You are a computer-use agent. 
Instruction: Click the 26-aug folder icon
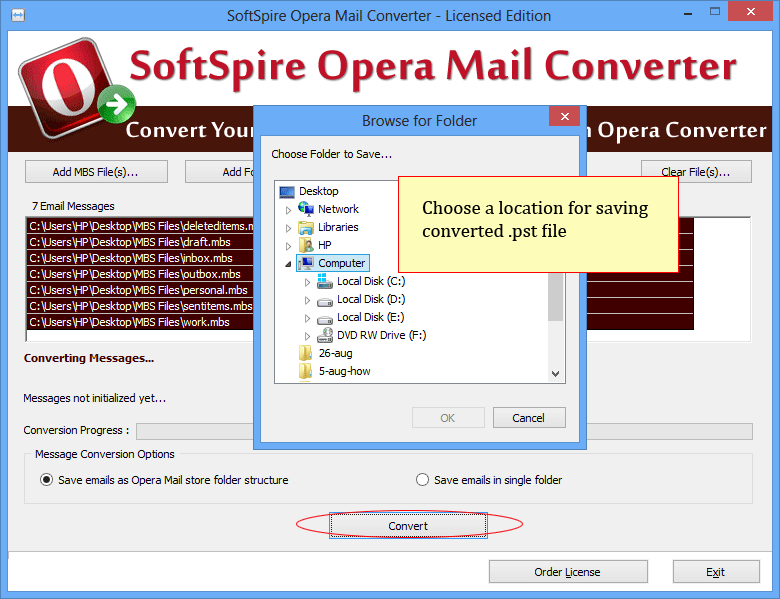pos(305,353)
